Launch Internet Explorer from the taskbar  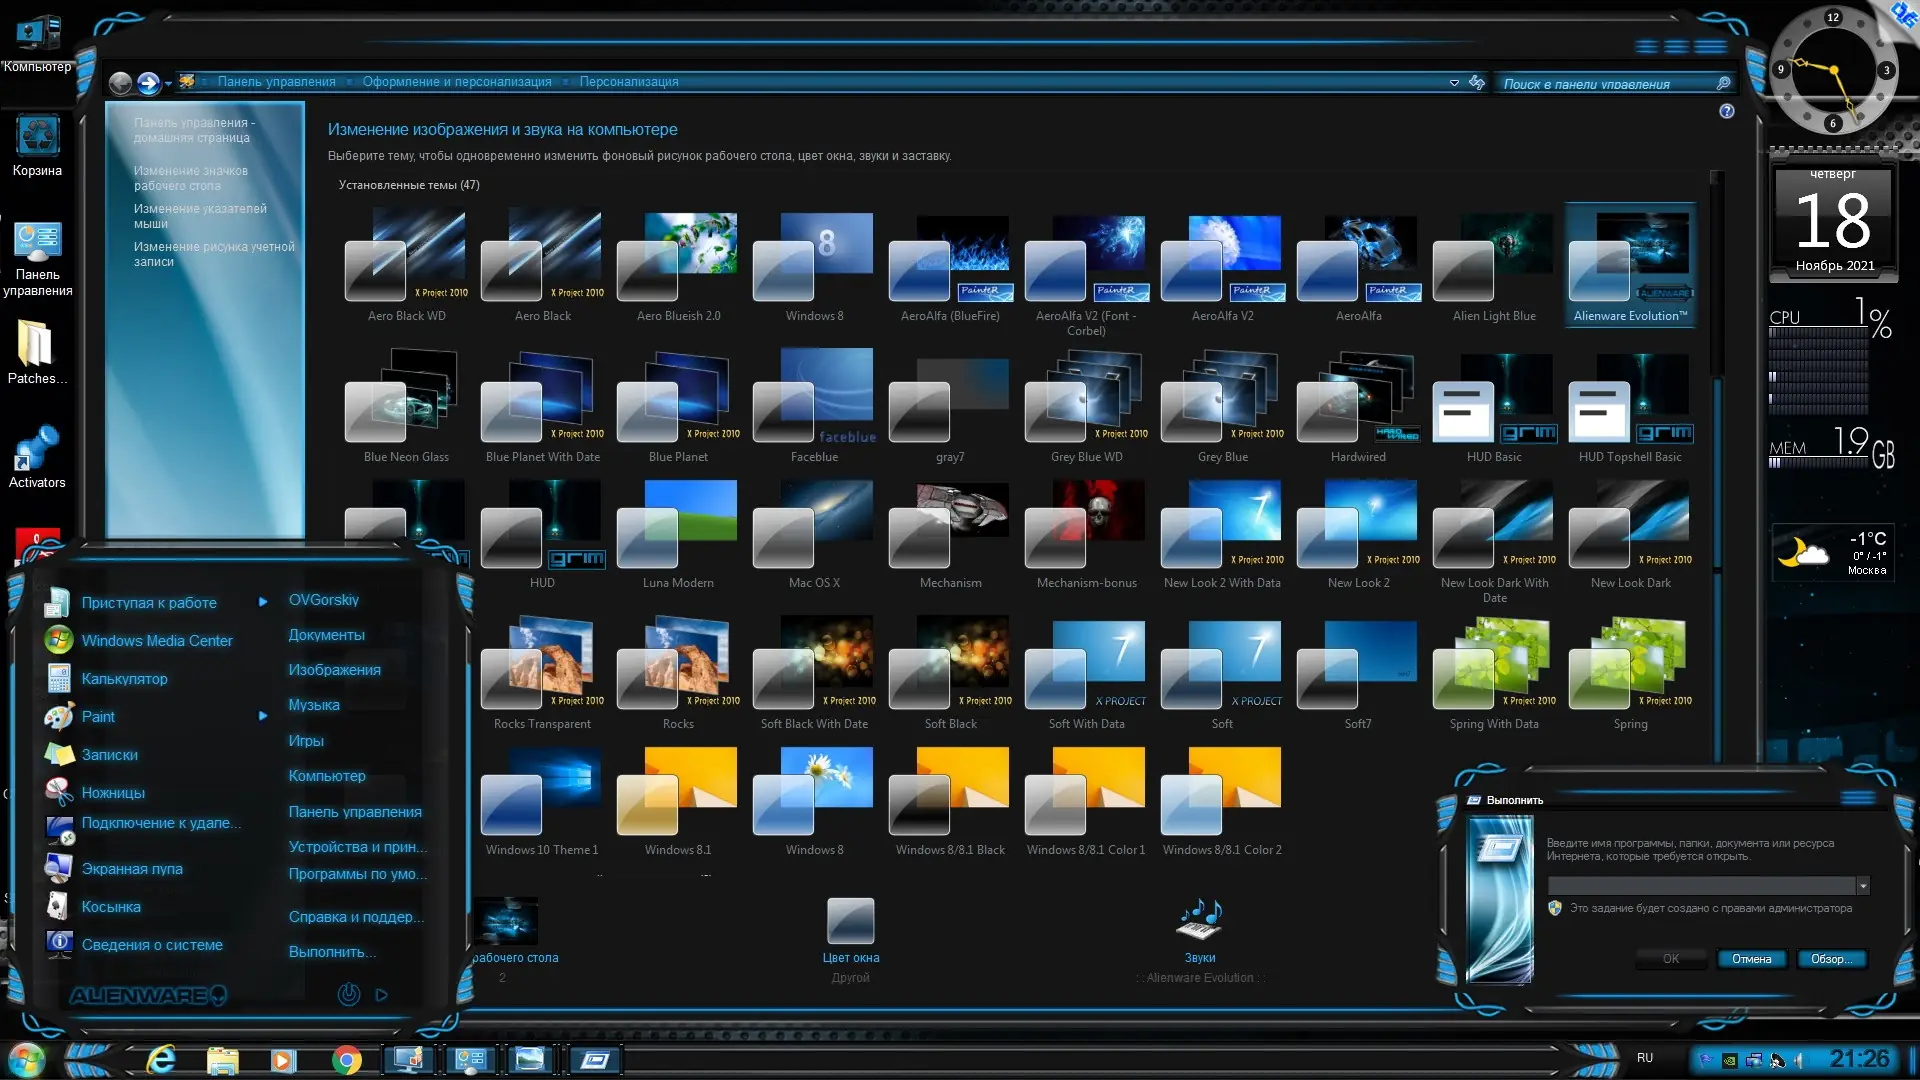[x=161, y=1059]
